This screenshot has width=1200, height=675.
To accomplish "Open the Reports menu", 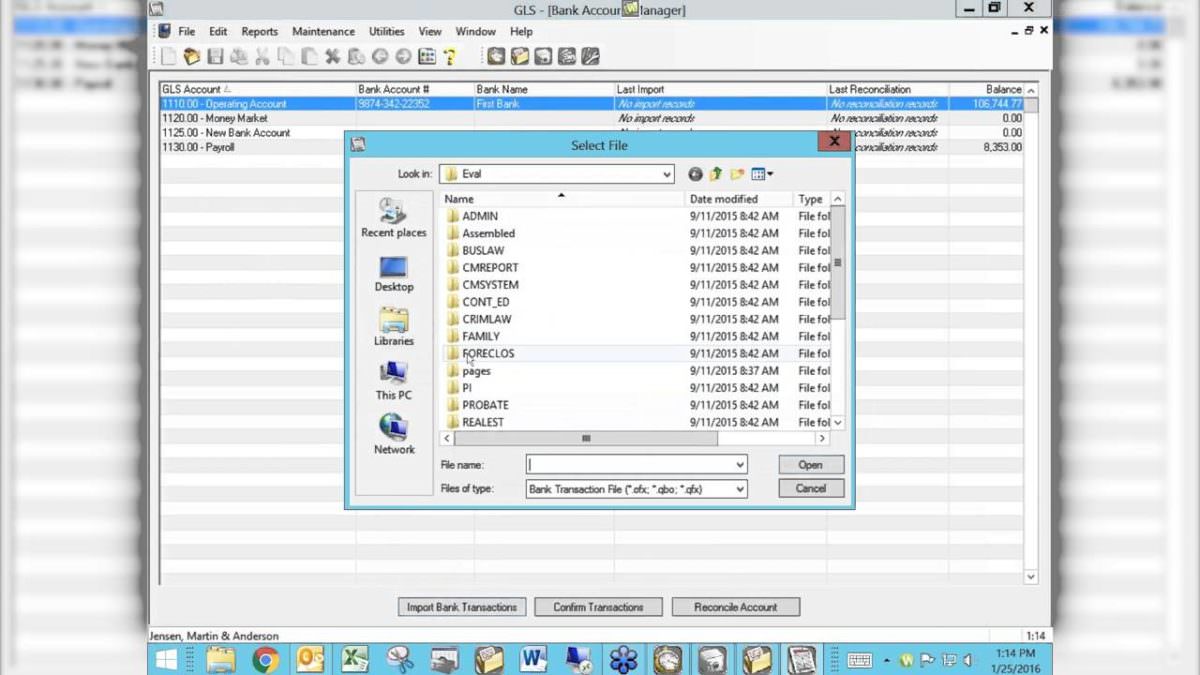I will 259,31.
